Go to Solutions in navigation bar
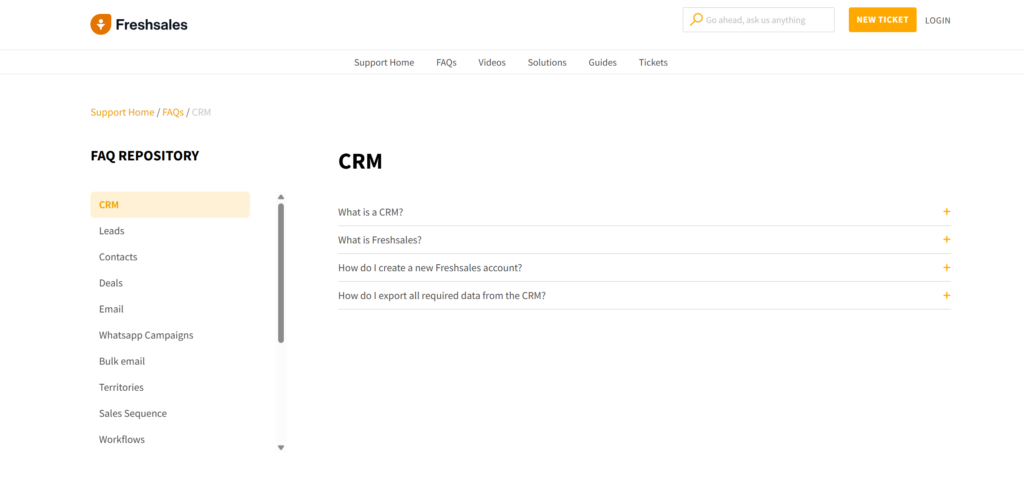1024x482 pixels. coord(547,62)
